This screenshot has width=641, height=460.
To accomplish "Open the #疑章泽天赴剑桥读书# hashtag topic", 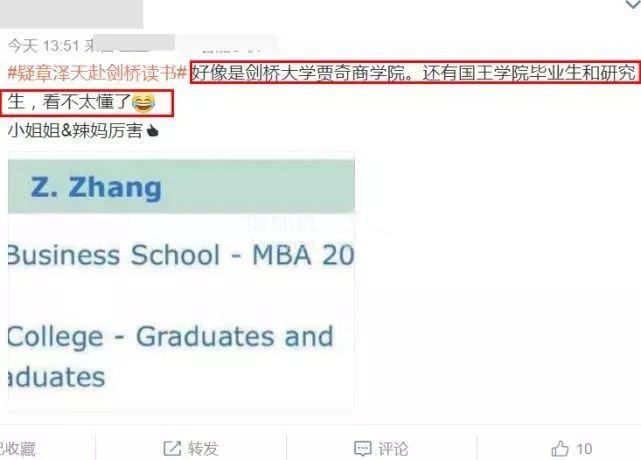I will coord(97,73).
